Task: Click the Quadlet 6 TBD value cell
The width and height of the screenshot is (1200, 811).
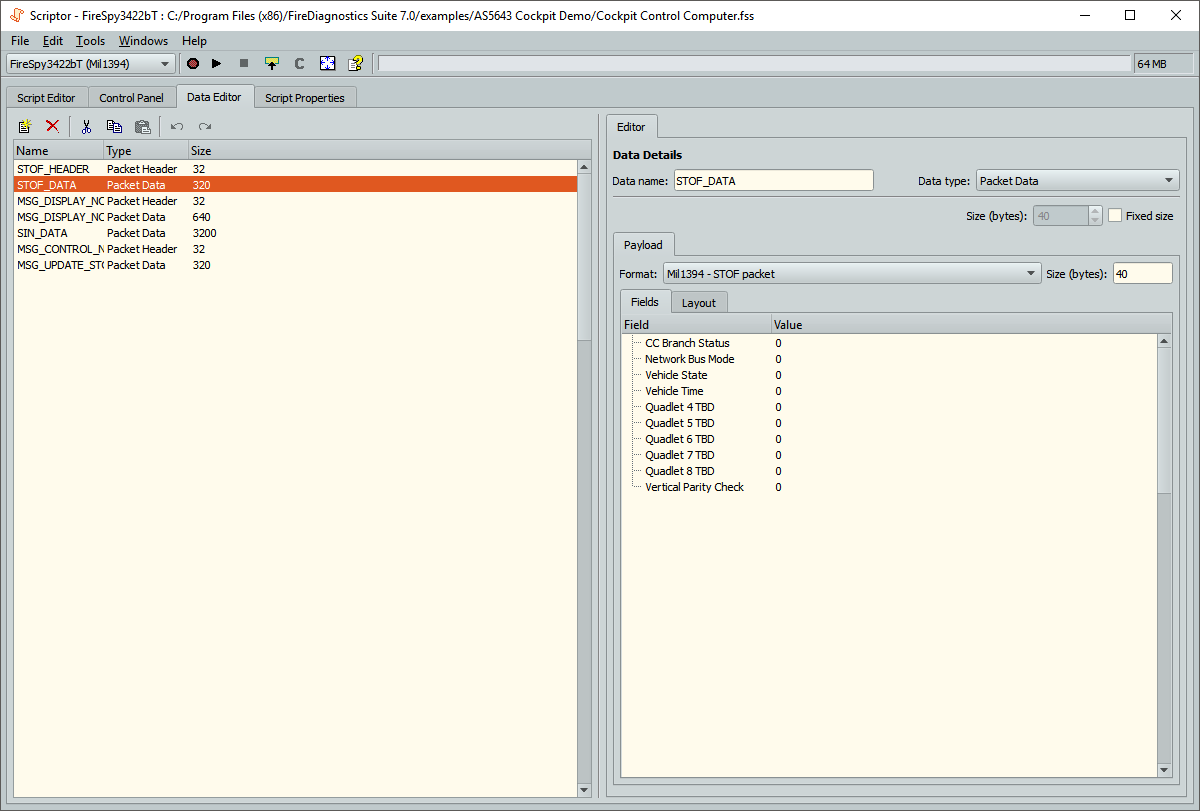Action: tap(964, 439)
